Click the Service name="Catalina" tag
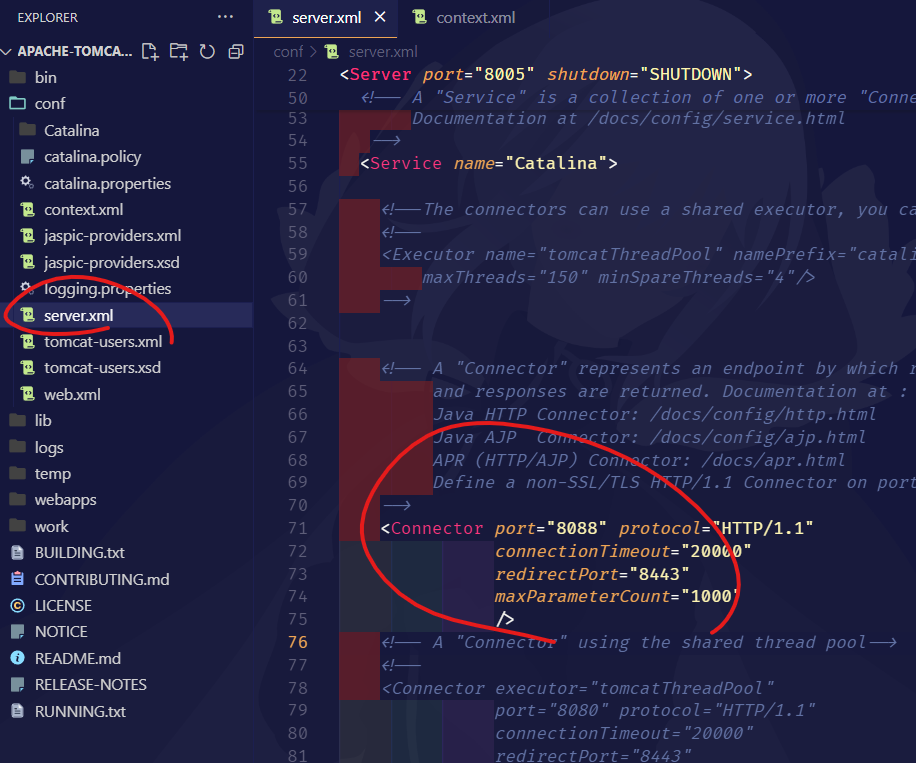Viewport: 916px width, 763px height. coord(488,163)
